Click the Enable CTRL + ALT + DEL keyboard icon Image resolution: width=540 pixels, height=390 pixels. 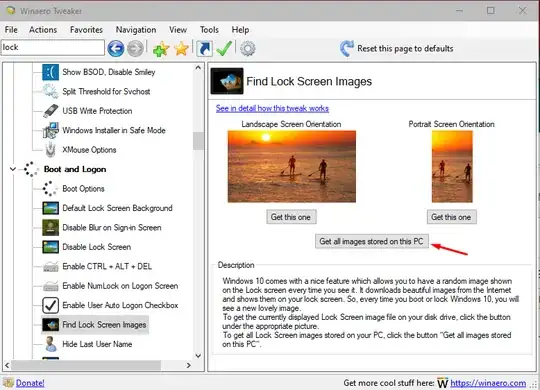(51, 267)
